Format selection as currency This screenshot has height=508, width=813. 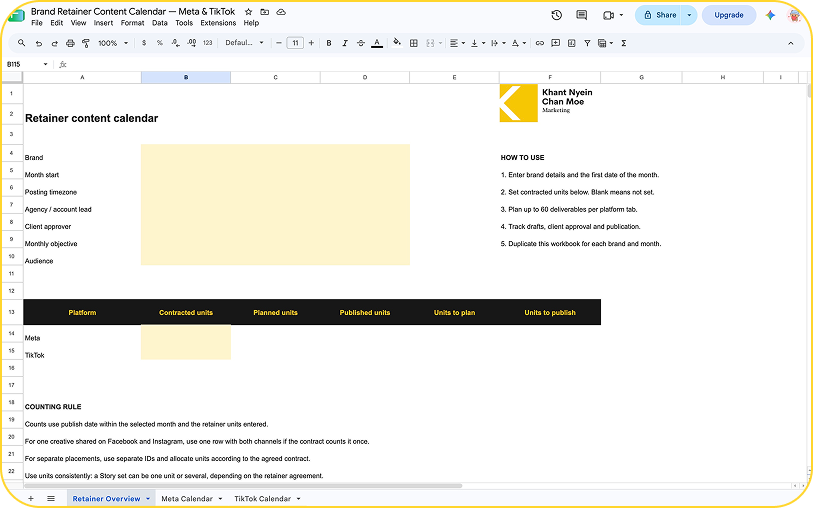coord(144,43)
